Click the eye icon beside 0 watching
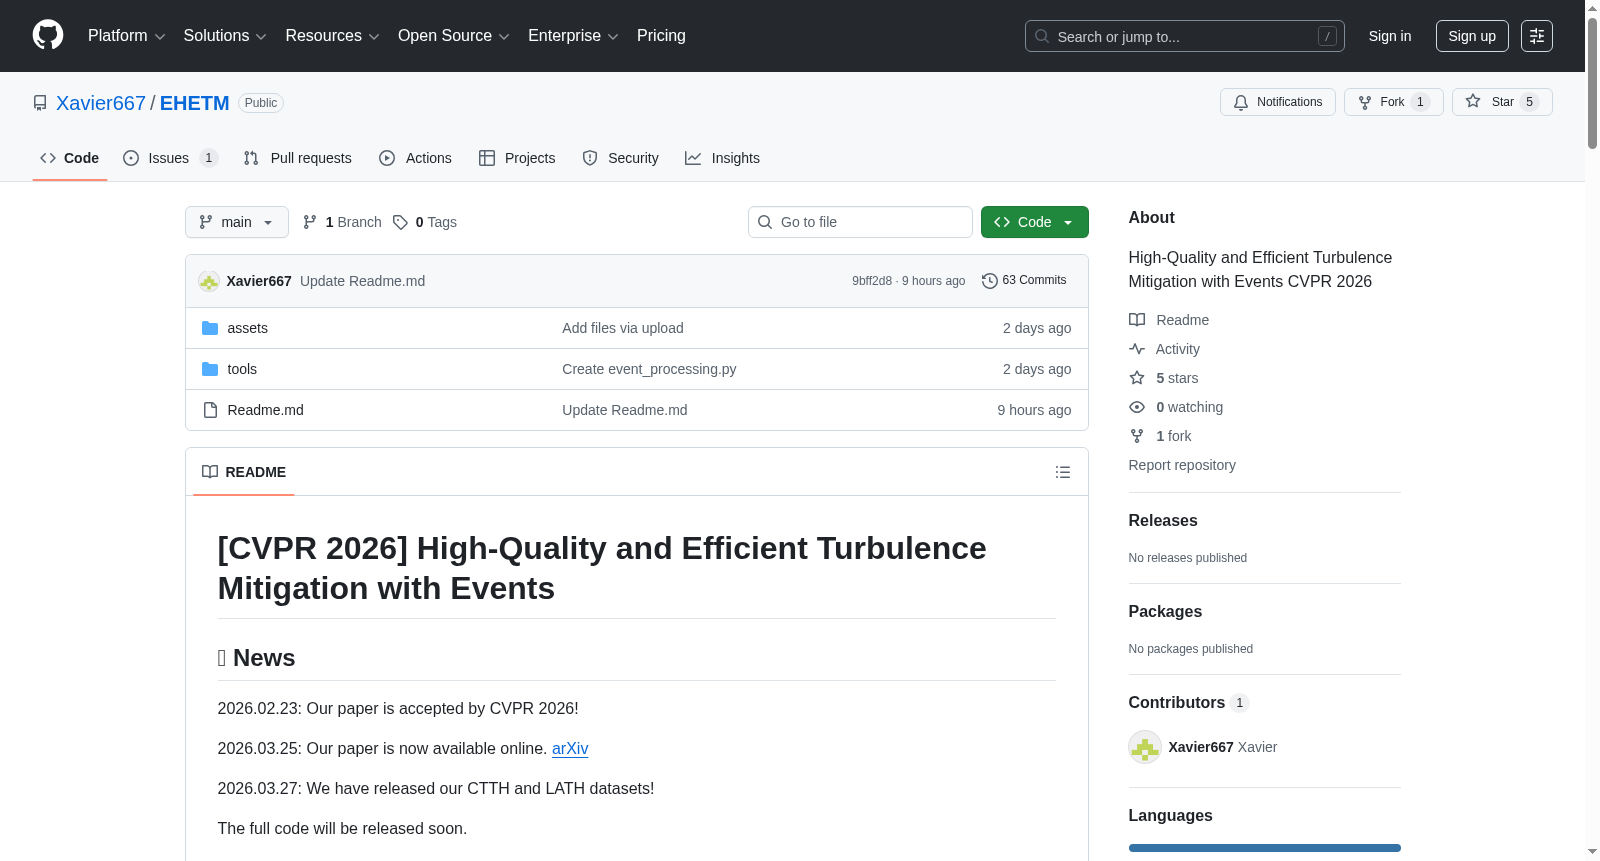1600x861 pixels. click(1137, 407)
